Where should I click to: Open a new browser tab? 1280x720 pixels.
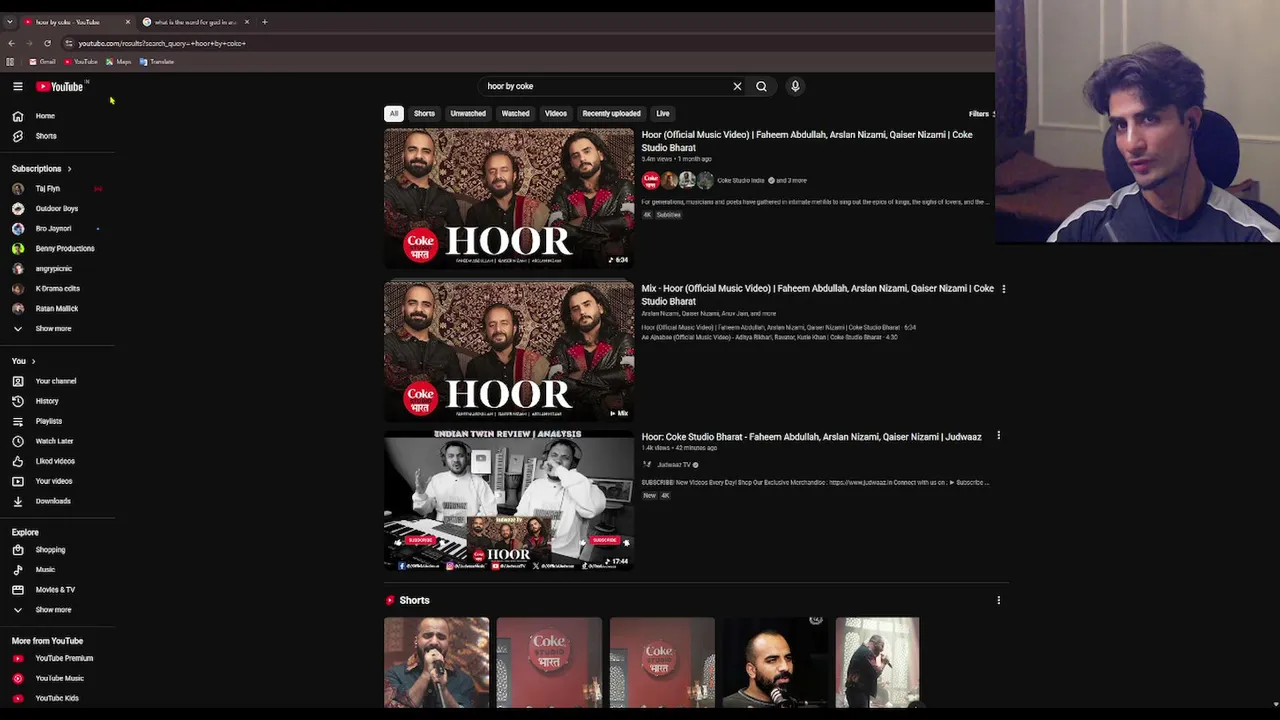264,22
